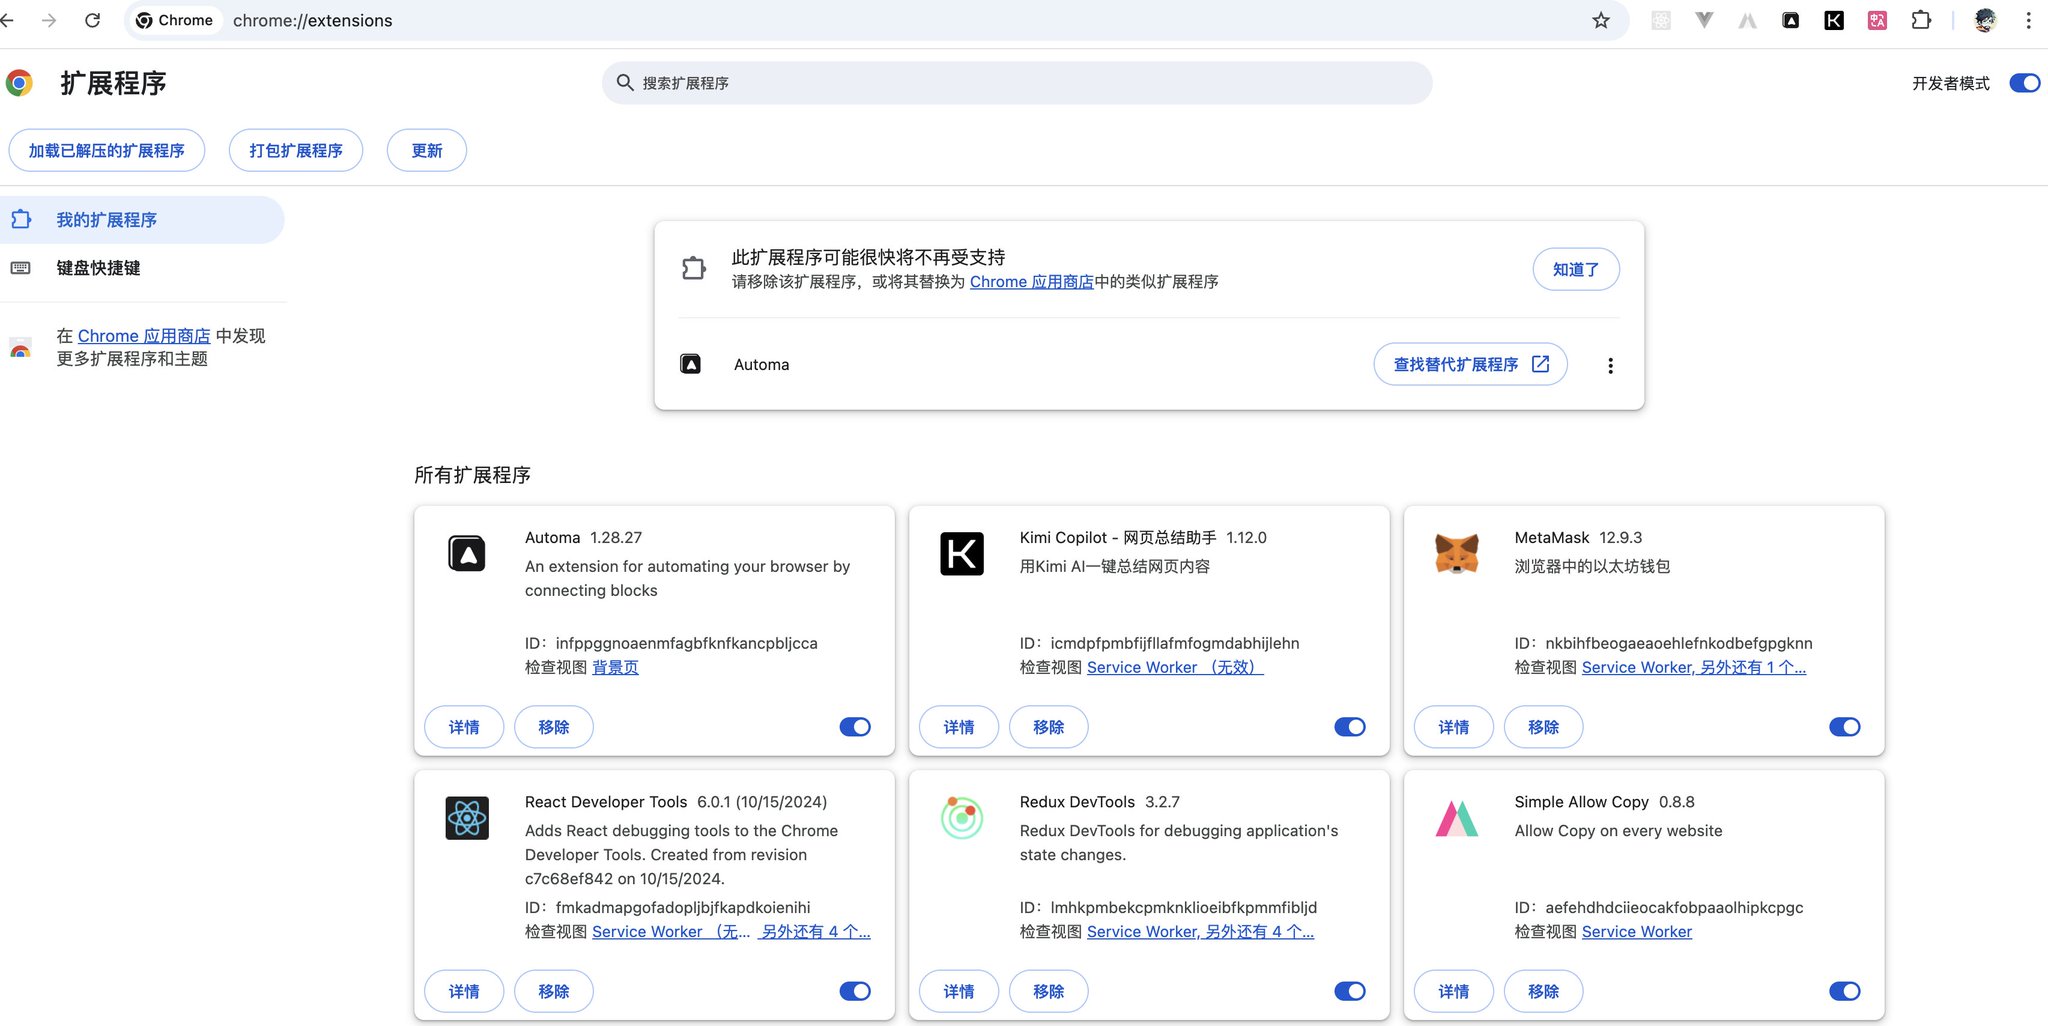
Task: Open Chrome 应用商店 link in warning text
Action: [x=1032, y=282]
